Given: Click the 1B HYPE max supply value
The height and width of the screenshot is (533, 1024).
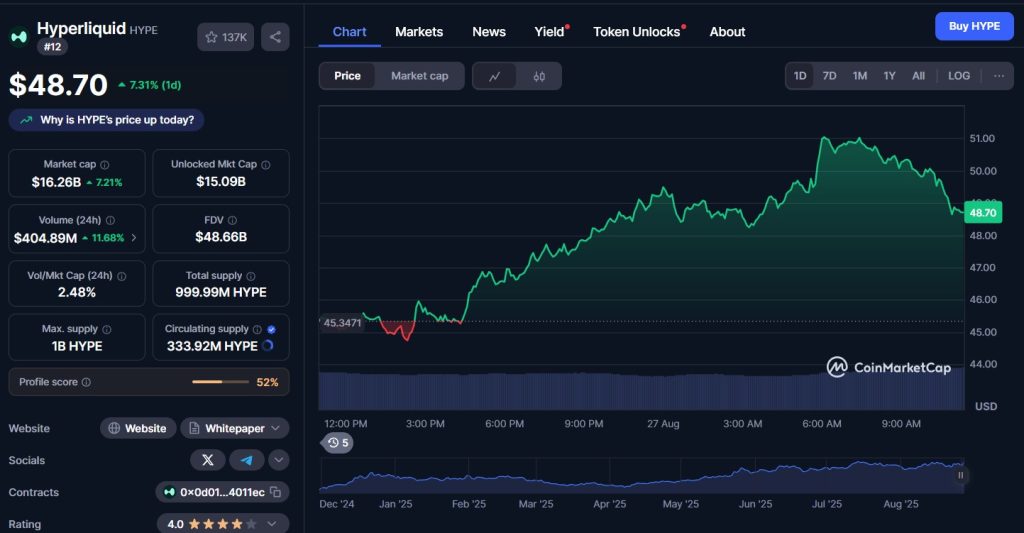Looking at the screenshot, I should (x=77, y=346).
